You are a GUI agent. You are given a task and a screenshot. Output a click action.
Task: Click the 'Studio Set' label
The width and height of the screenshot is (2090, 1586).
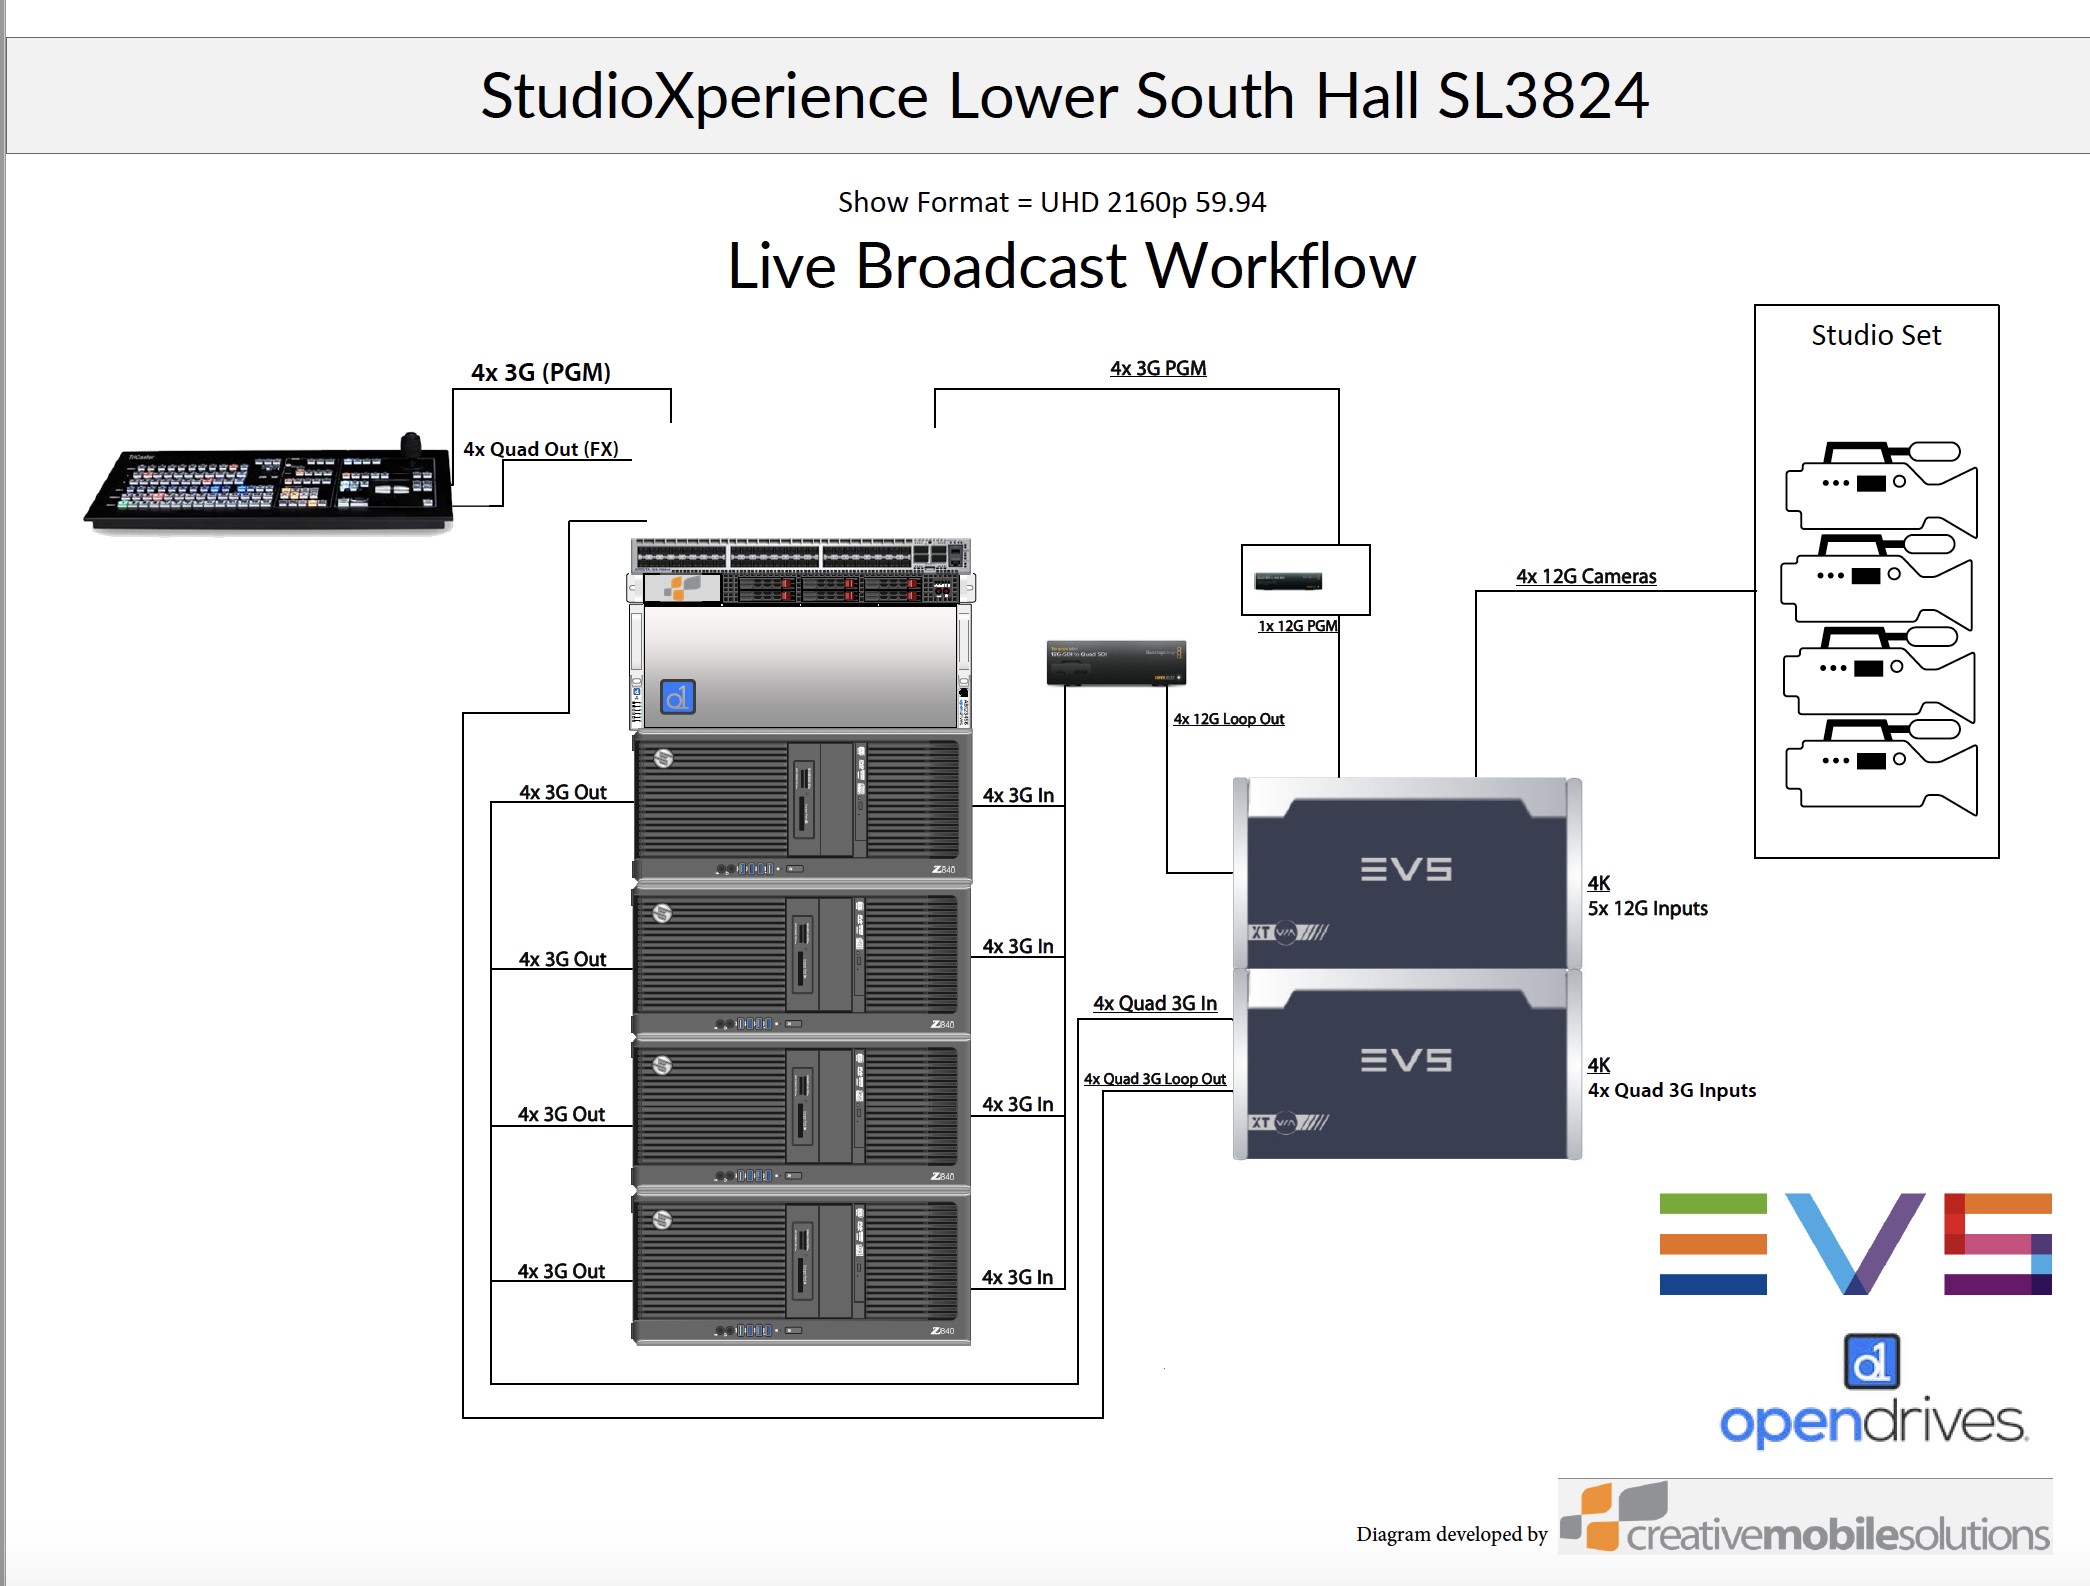pyautogui.click(x=1876, y=335)
